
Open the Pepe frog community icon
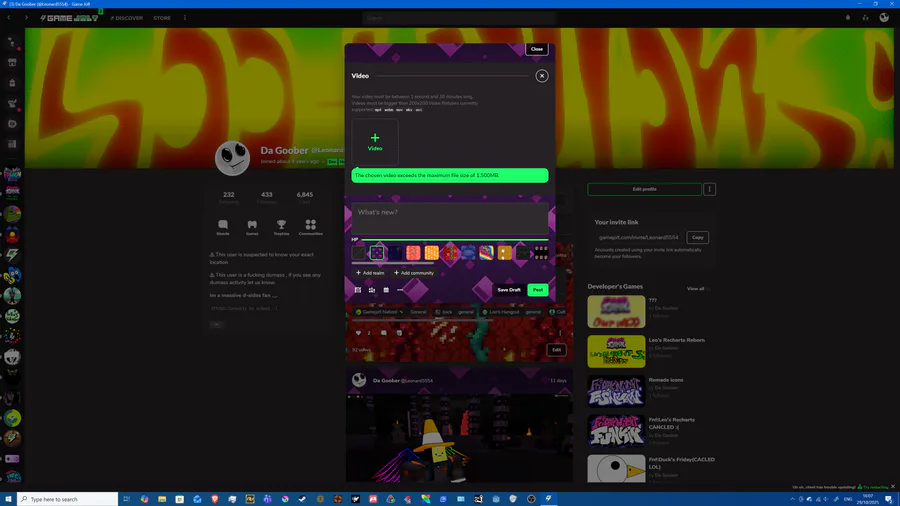pos(12,214)
